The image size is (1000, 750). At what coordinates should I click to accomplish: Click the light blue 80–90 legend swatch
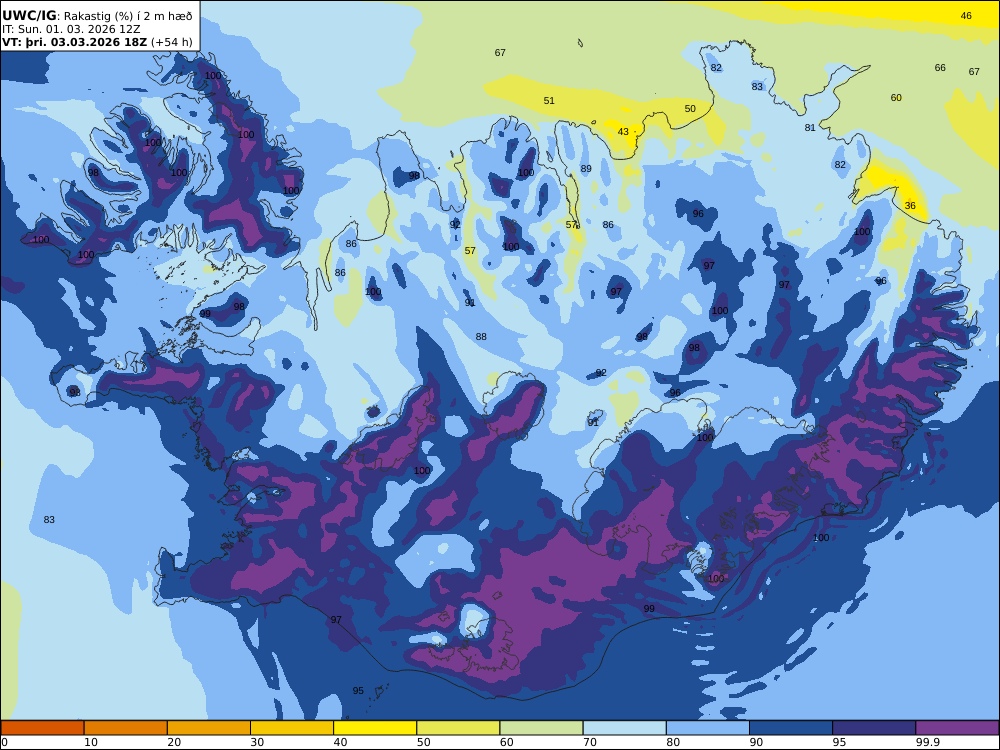708,728
